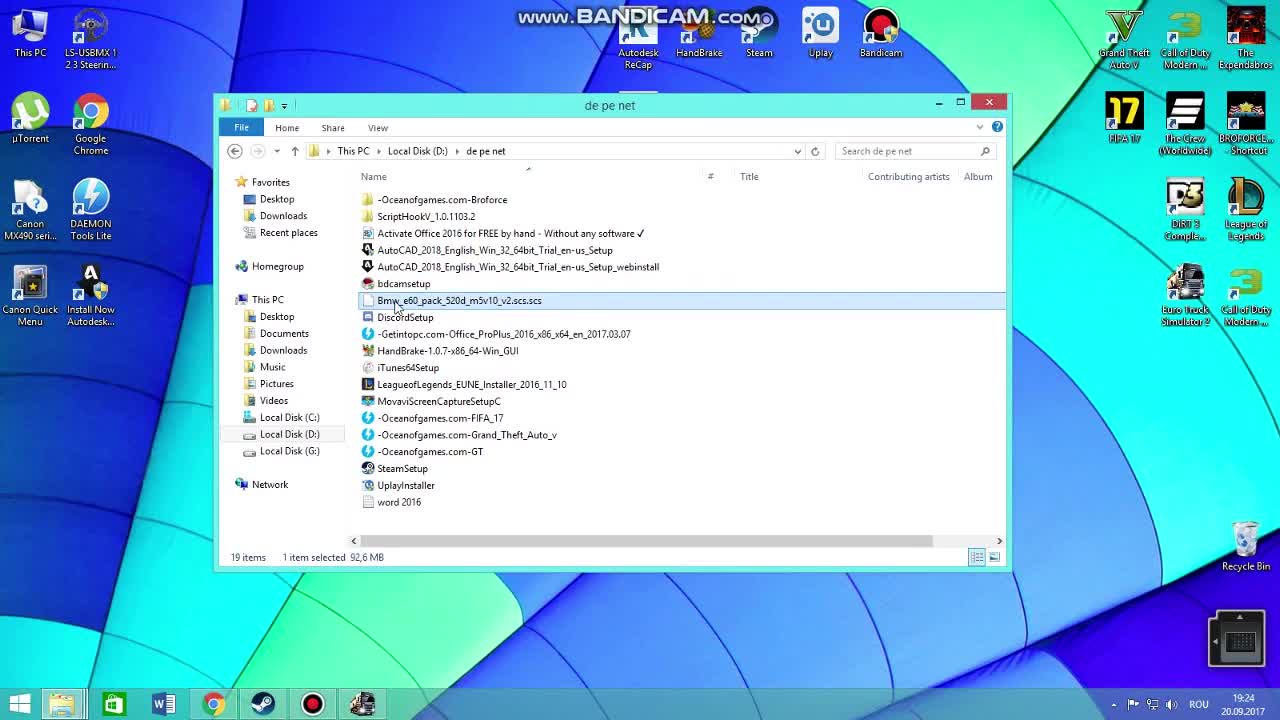Select League of Legends desktop icon
The width and height of the screenshot is (1280, 720).
click(x=1245, y=210)
